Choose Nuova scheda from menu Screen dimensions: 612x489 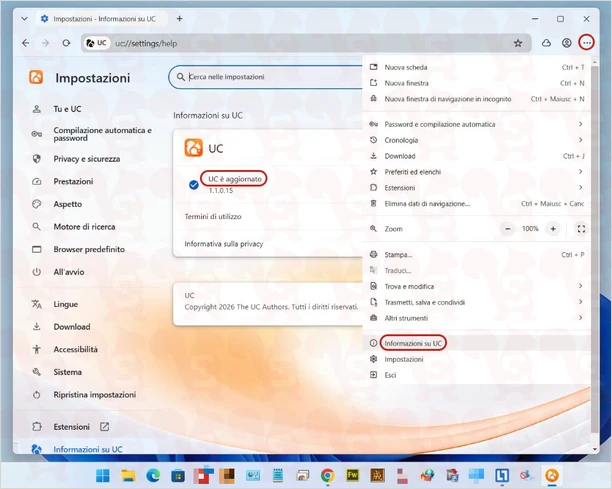[x=476, y=68]
